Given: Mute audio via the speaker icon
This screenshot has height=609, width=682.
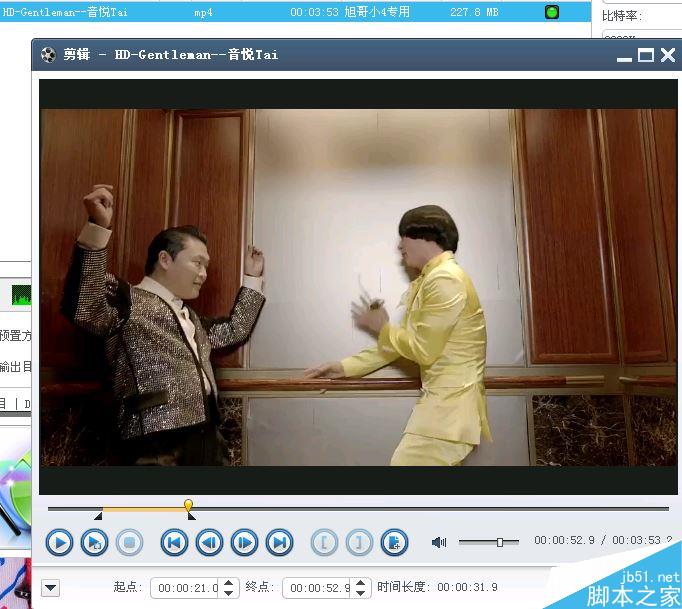Looking at the screenshot, I should (439, 542).
